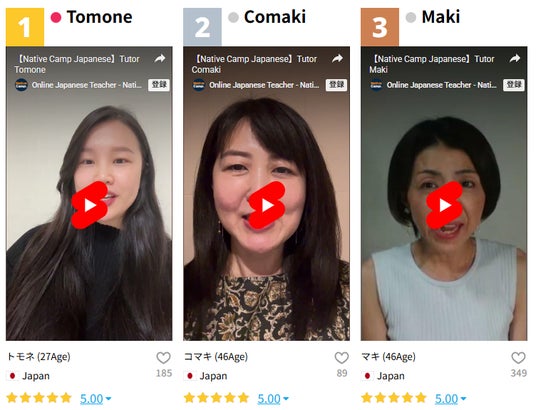Favorite Maki with the heart icon
The width and height of the screenshot is (536, 410).
click(518, 358)
